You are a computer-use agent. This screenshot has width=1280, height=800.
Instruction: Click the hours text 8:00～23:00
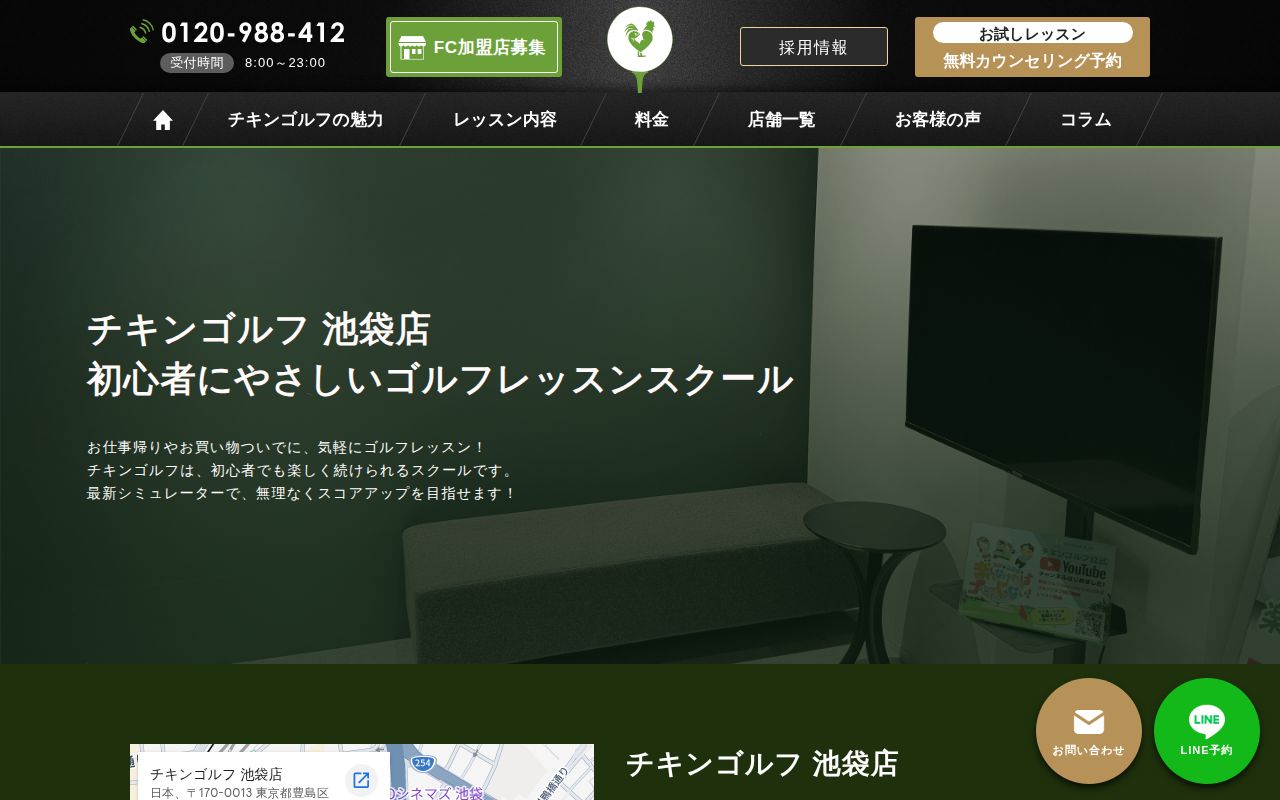(x=285, y=63)
